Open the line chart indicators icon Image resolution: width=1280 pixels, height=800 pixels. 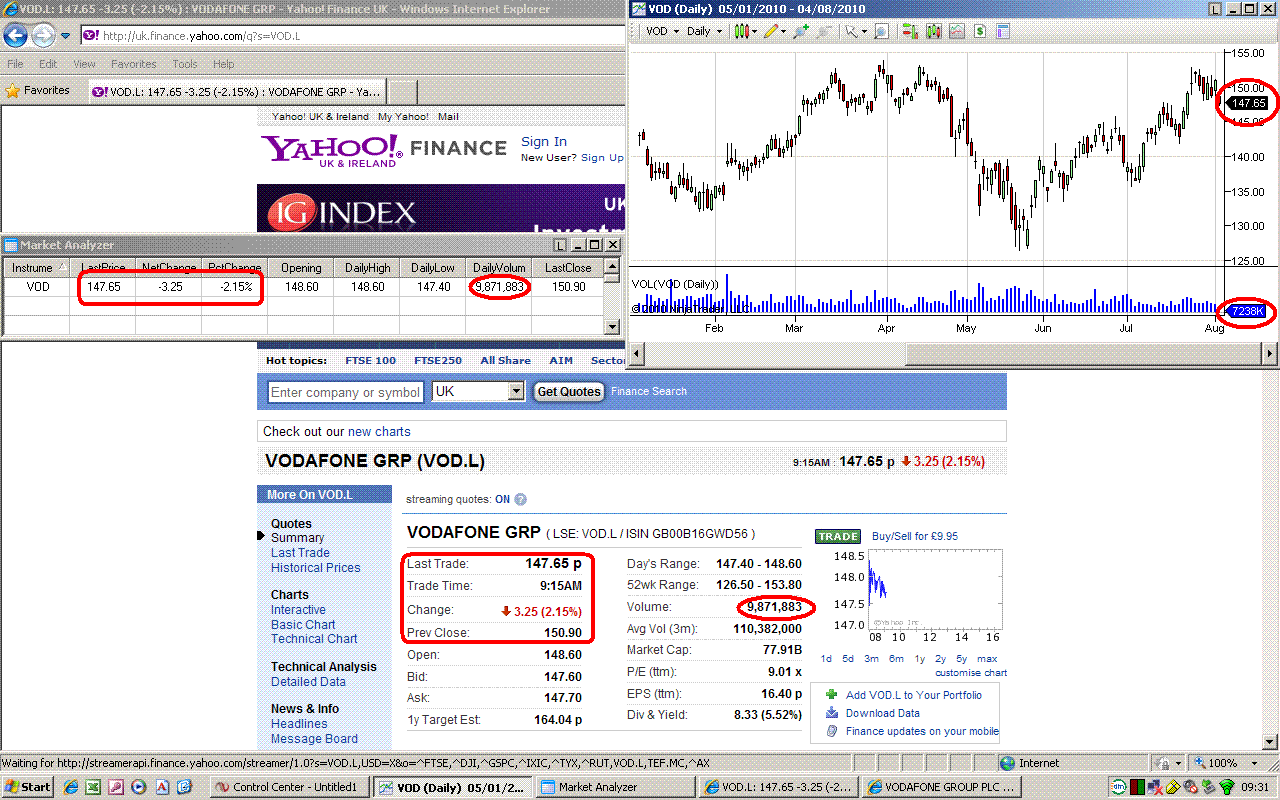coord(957,31)
